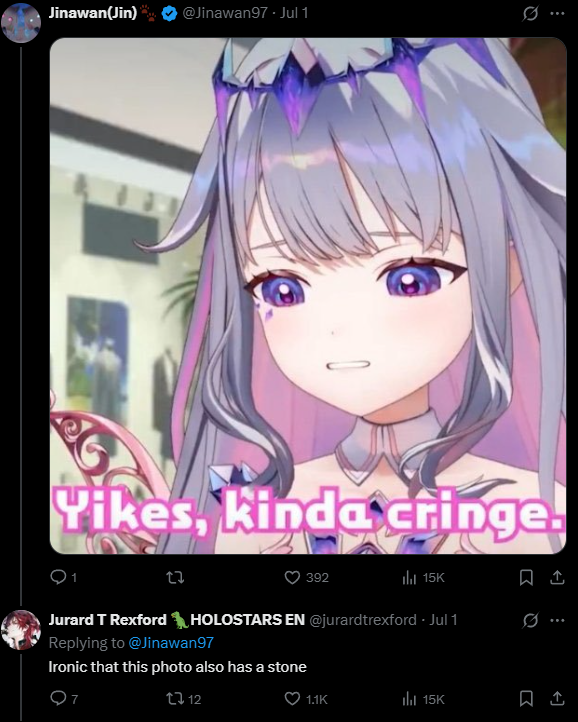The image size is (578, 722).
Task: Open Jinawan's profile avatar
Action: [21, 23]
